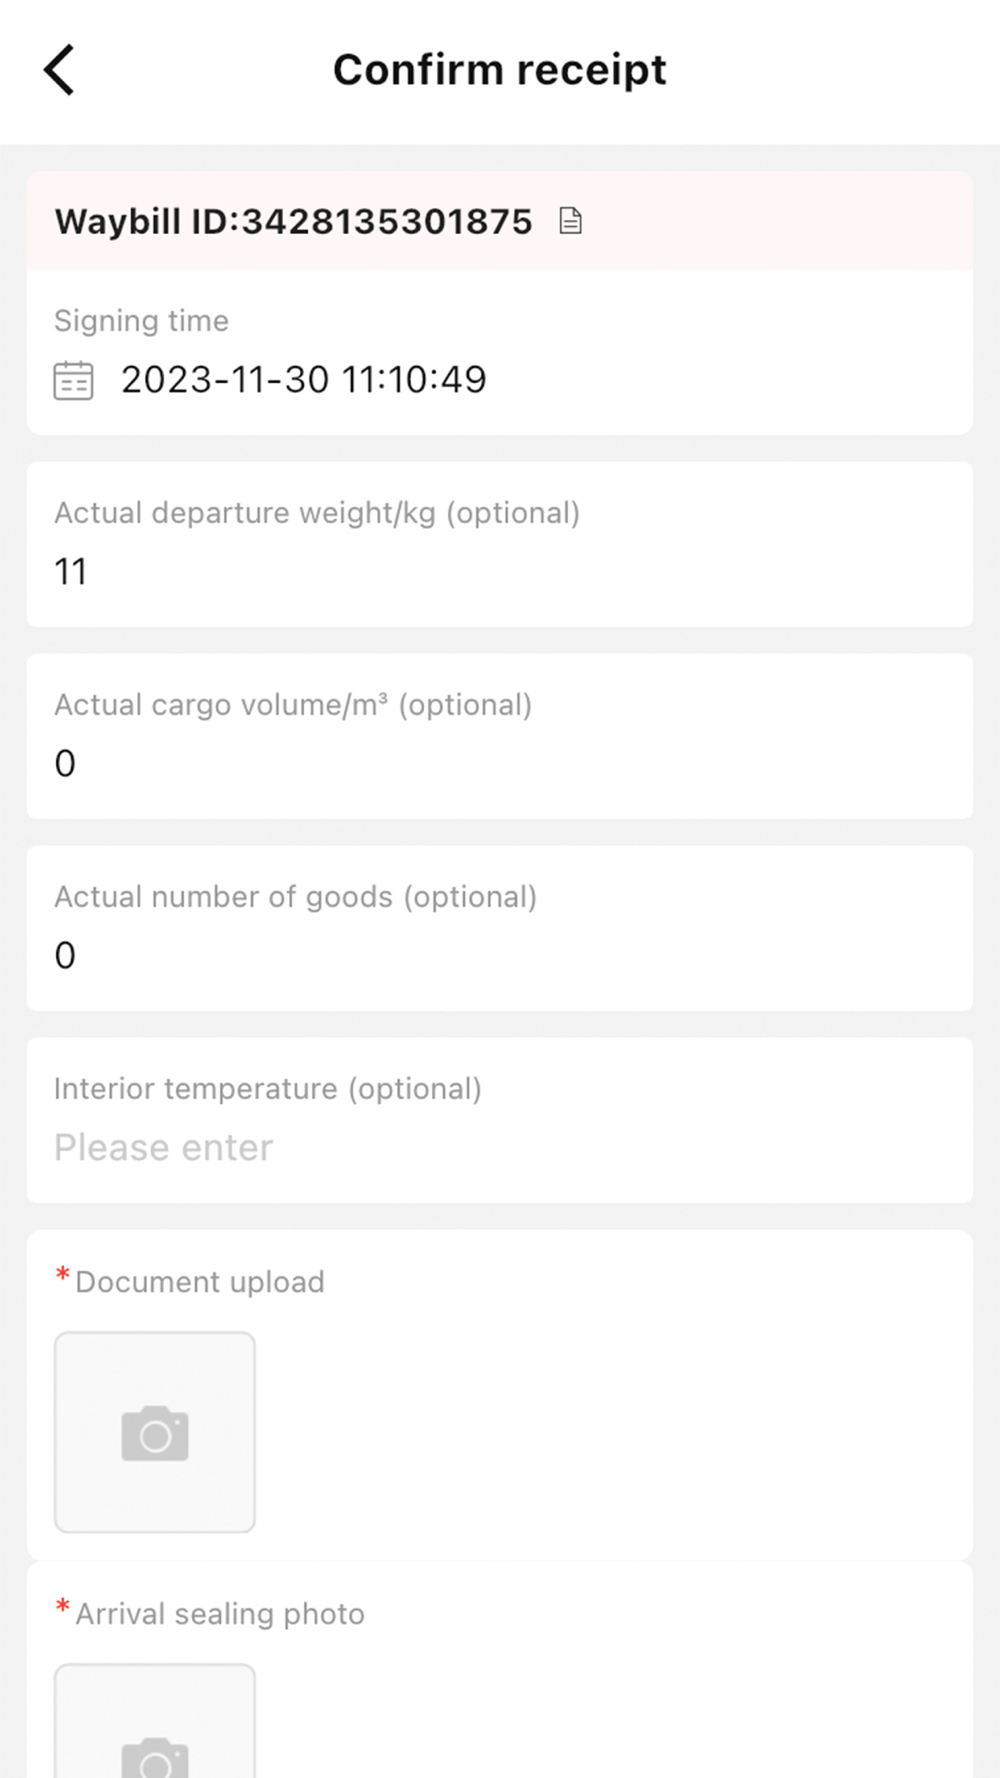The width and height of the screenshot is (1000, 1778).
Task: Open the calendar icon under Signing time
Action: (73, 381)
